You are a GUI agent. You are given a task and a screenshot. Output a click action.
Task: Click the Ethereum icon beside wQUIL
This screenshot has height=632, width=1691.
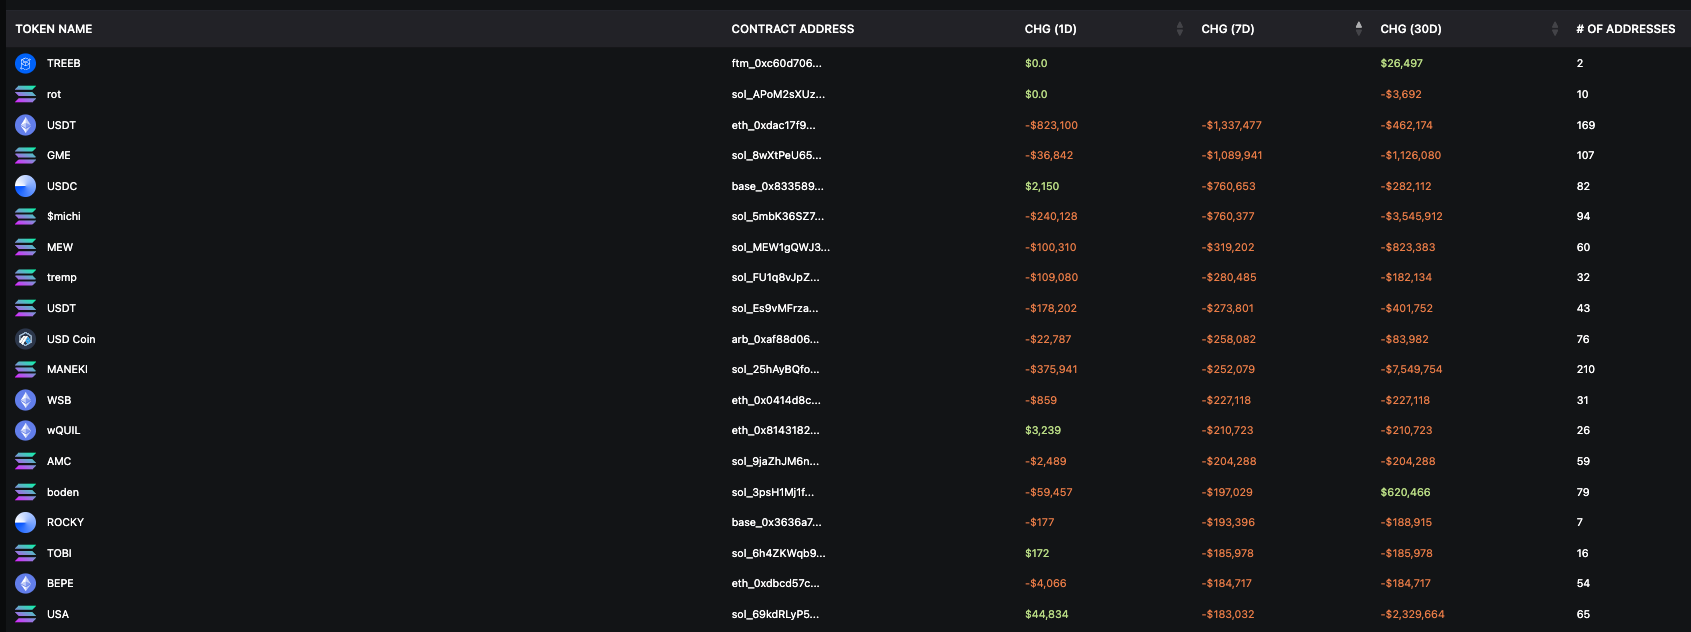click(26, 430)
